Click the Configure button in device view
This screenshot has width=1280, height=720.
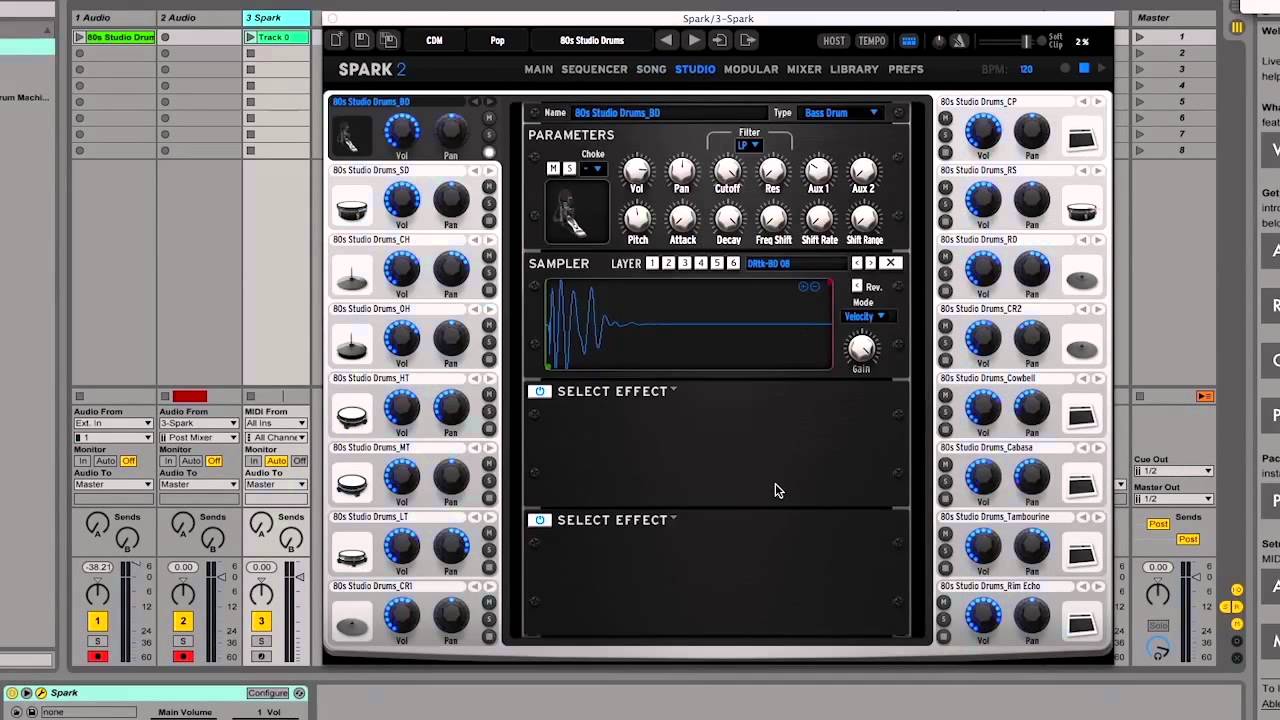[268, 693]
